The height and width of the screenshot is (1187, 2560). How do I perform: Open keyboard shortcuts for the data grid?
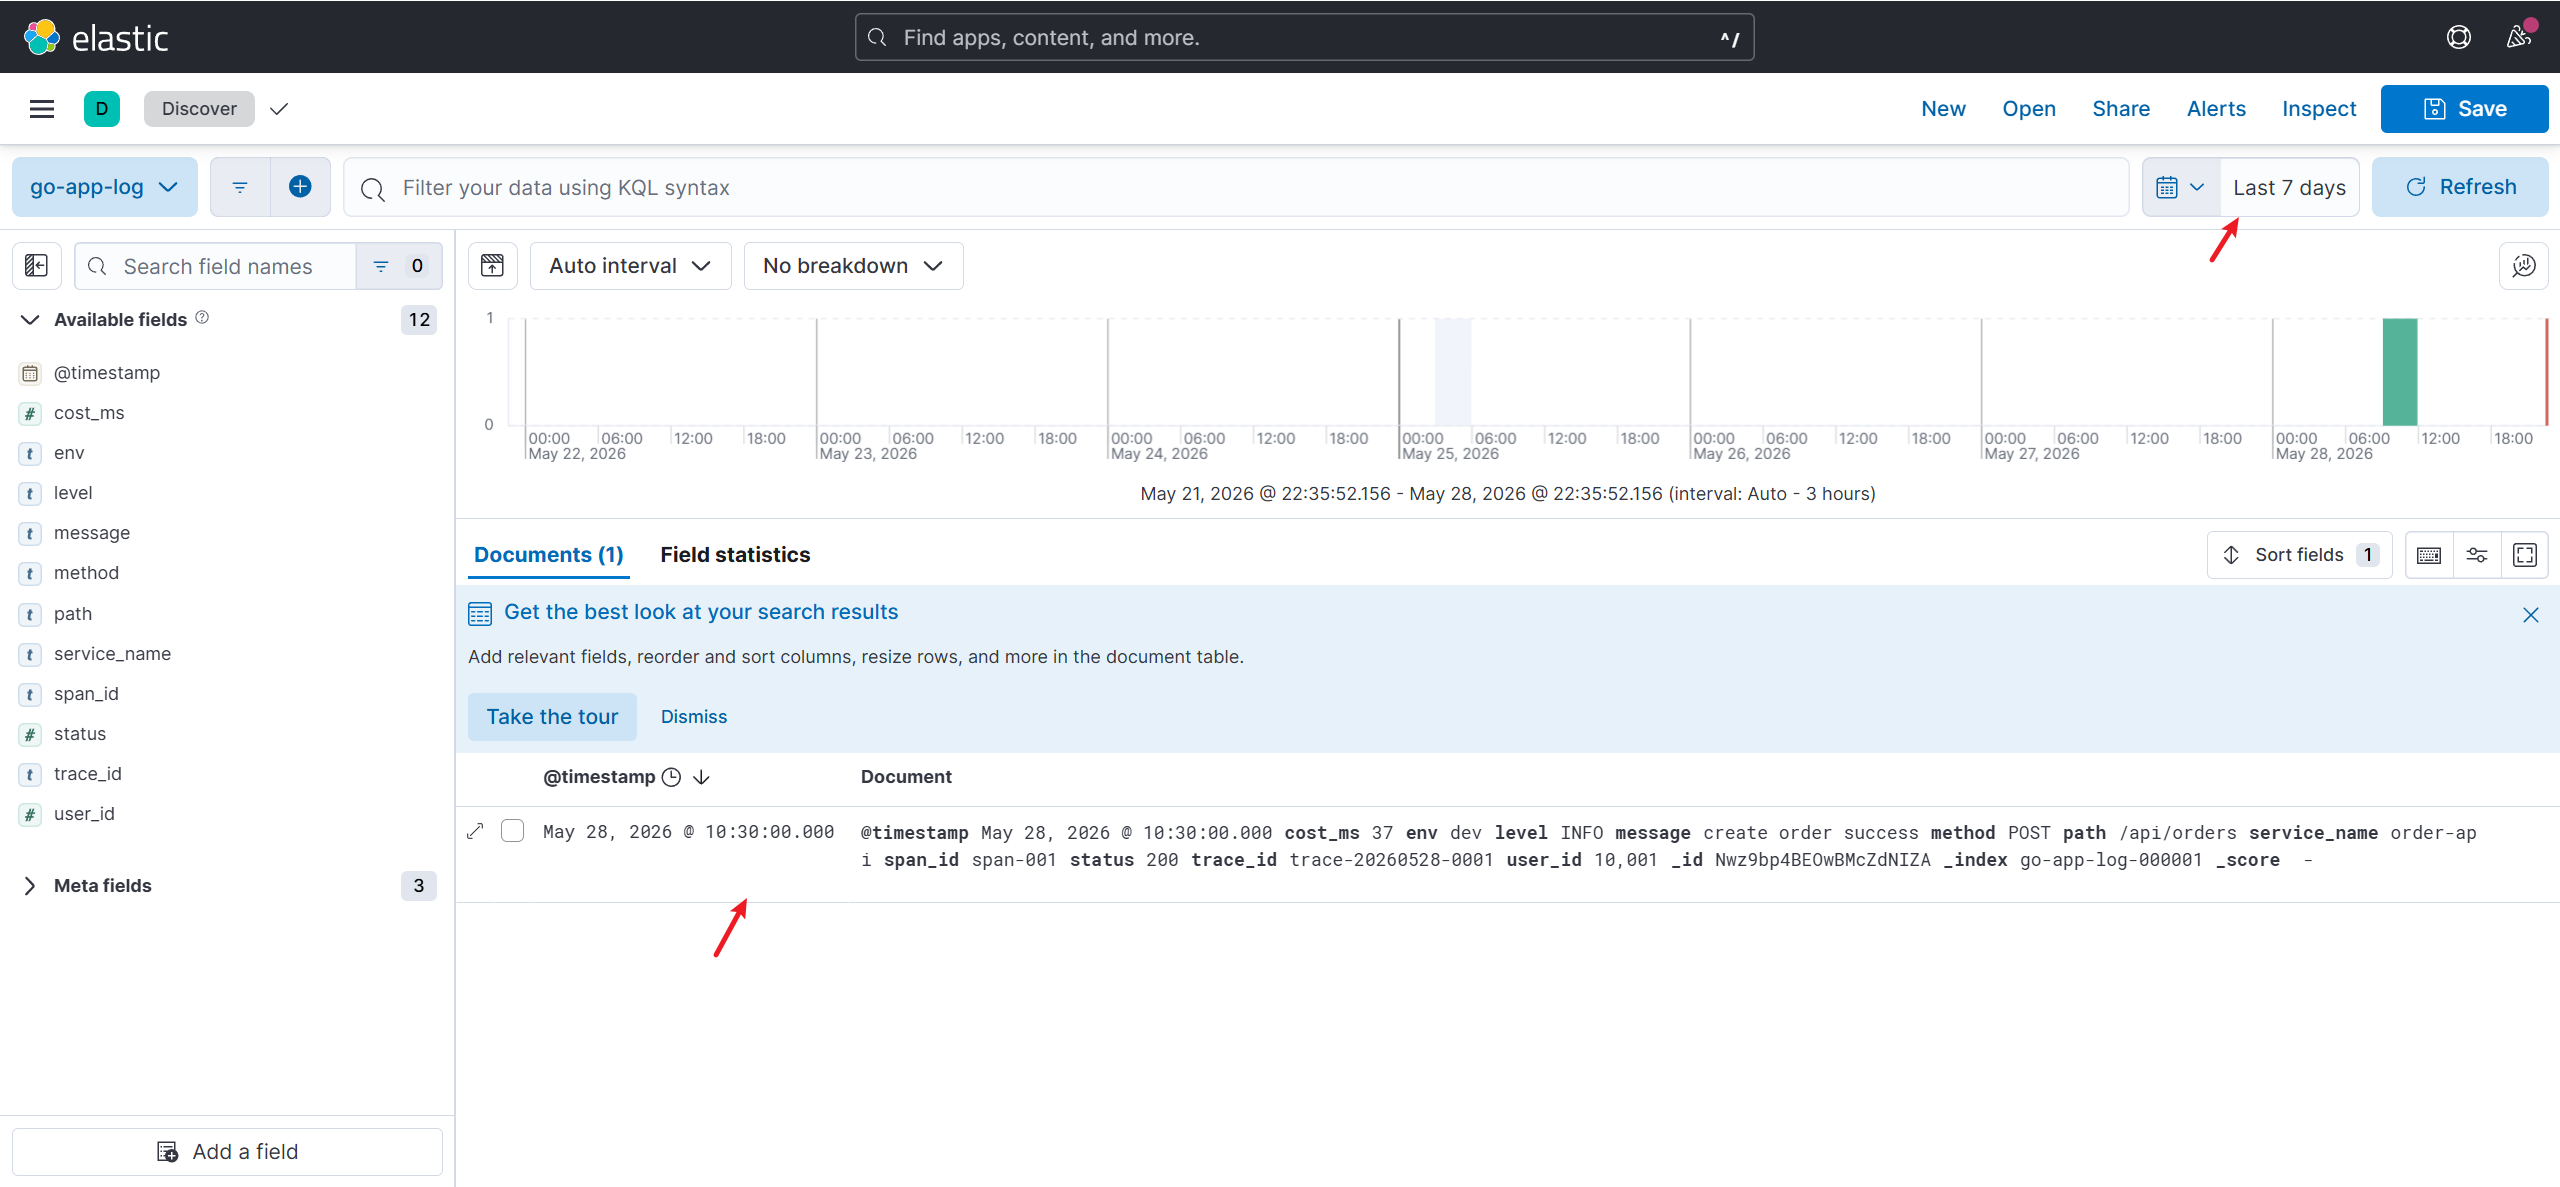point(2429,555)
